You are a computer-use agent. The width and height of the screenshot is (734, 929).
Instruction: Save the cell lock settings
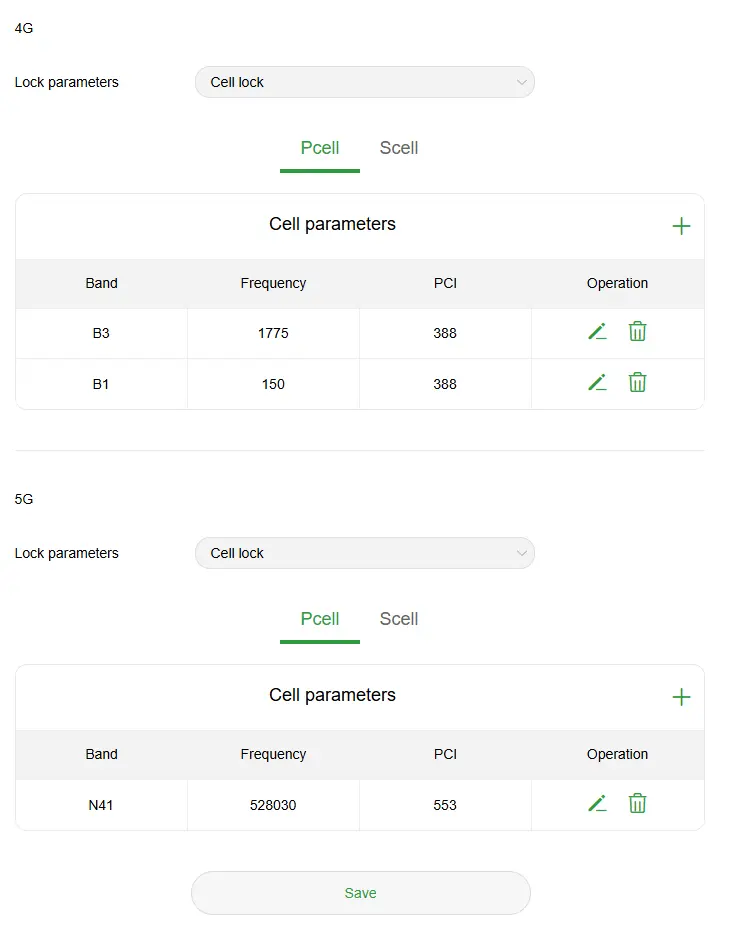pyautogui.click(x=361, y=893)
